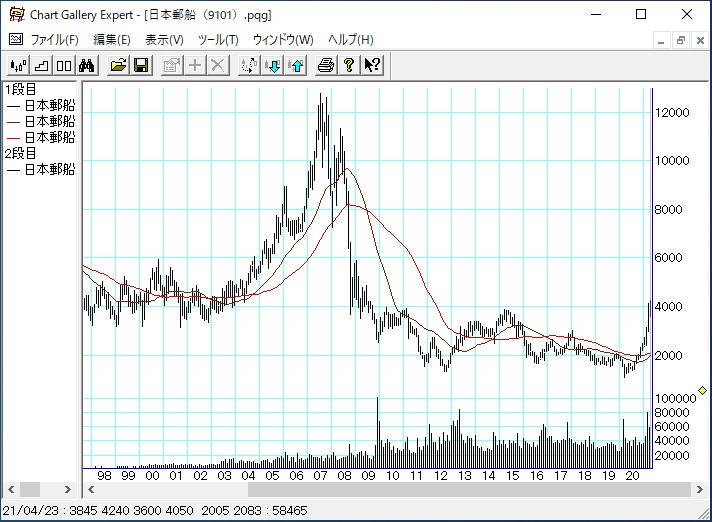
Task: Click the step-line chart toolbar icon
Action: point(41,66)
